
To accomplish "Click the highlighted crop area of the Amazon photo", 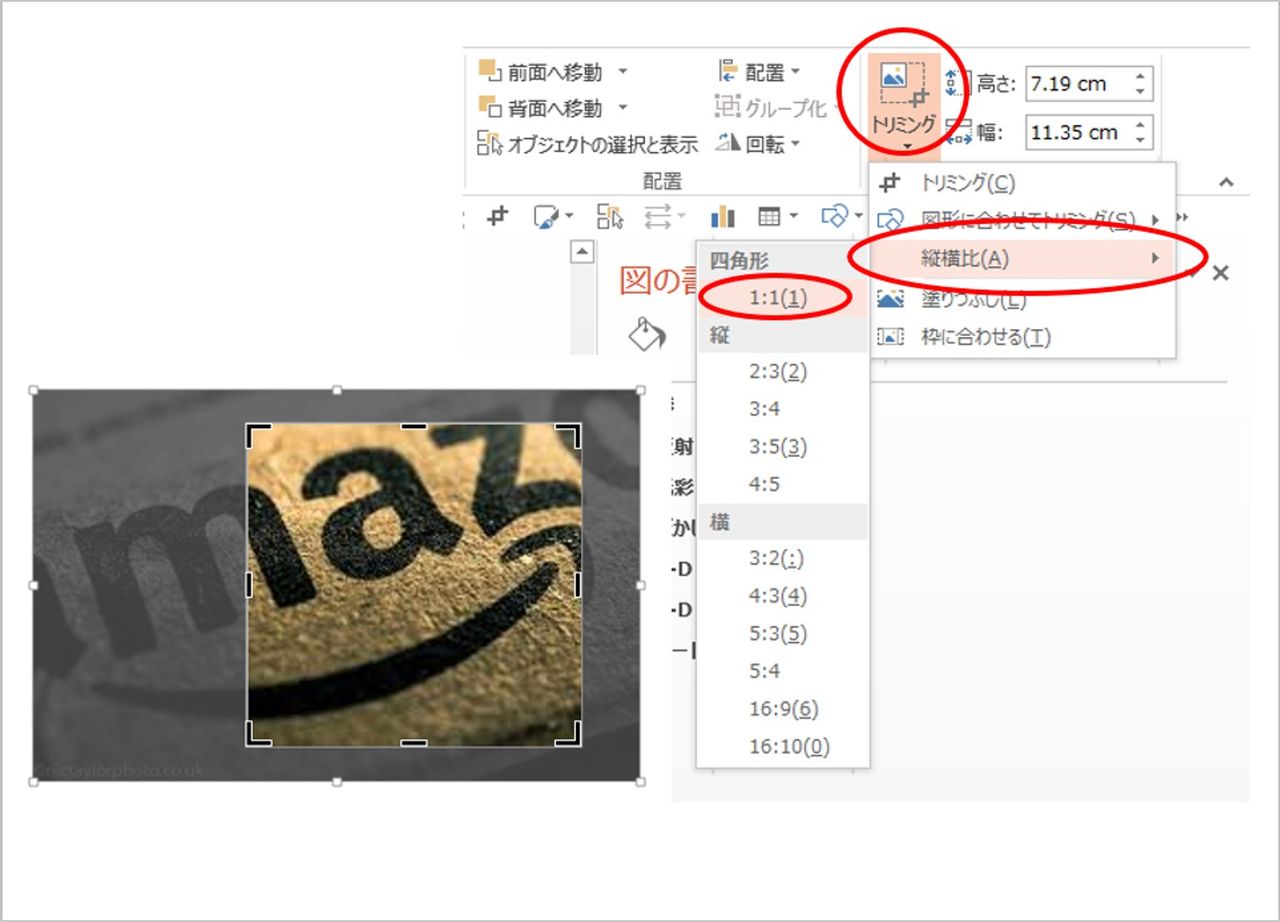I will tap(414, 584).
